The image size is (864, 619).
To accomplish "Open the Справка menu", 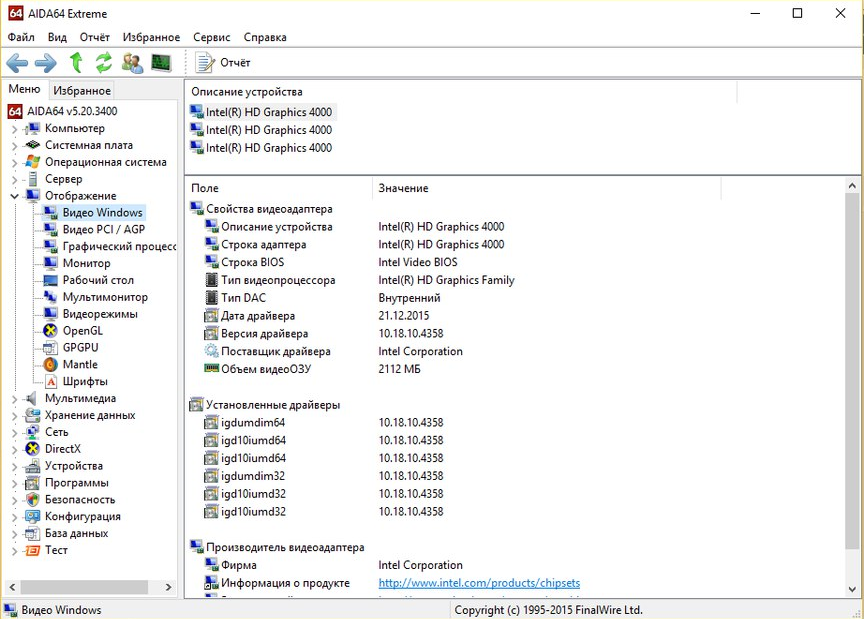I will pos(265,37).
